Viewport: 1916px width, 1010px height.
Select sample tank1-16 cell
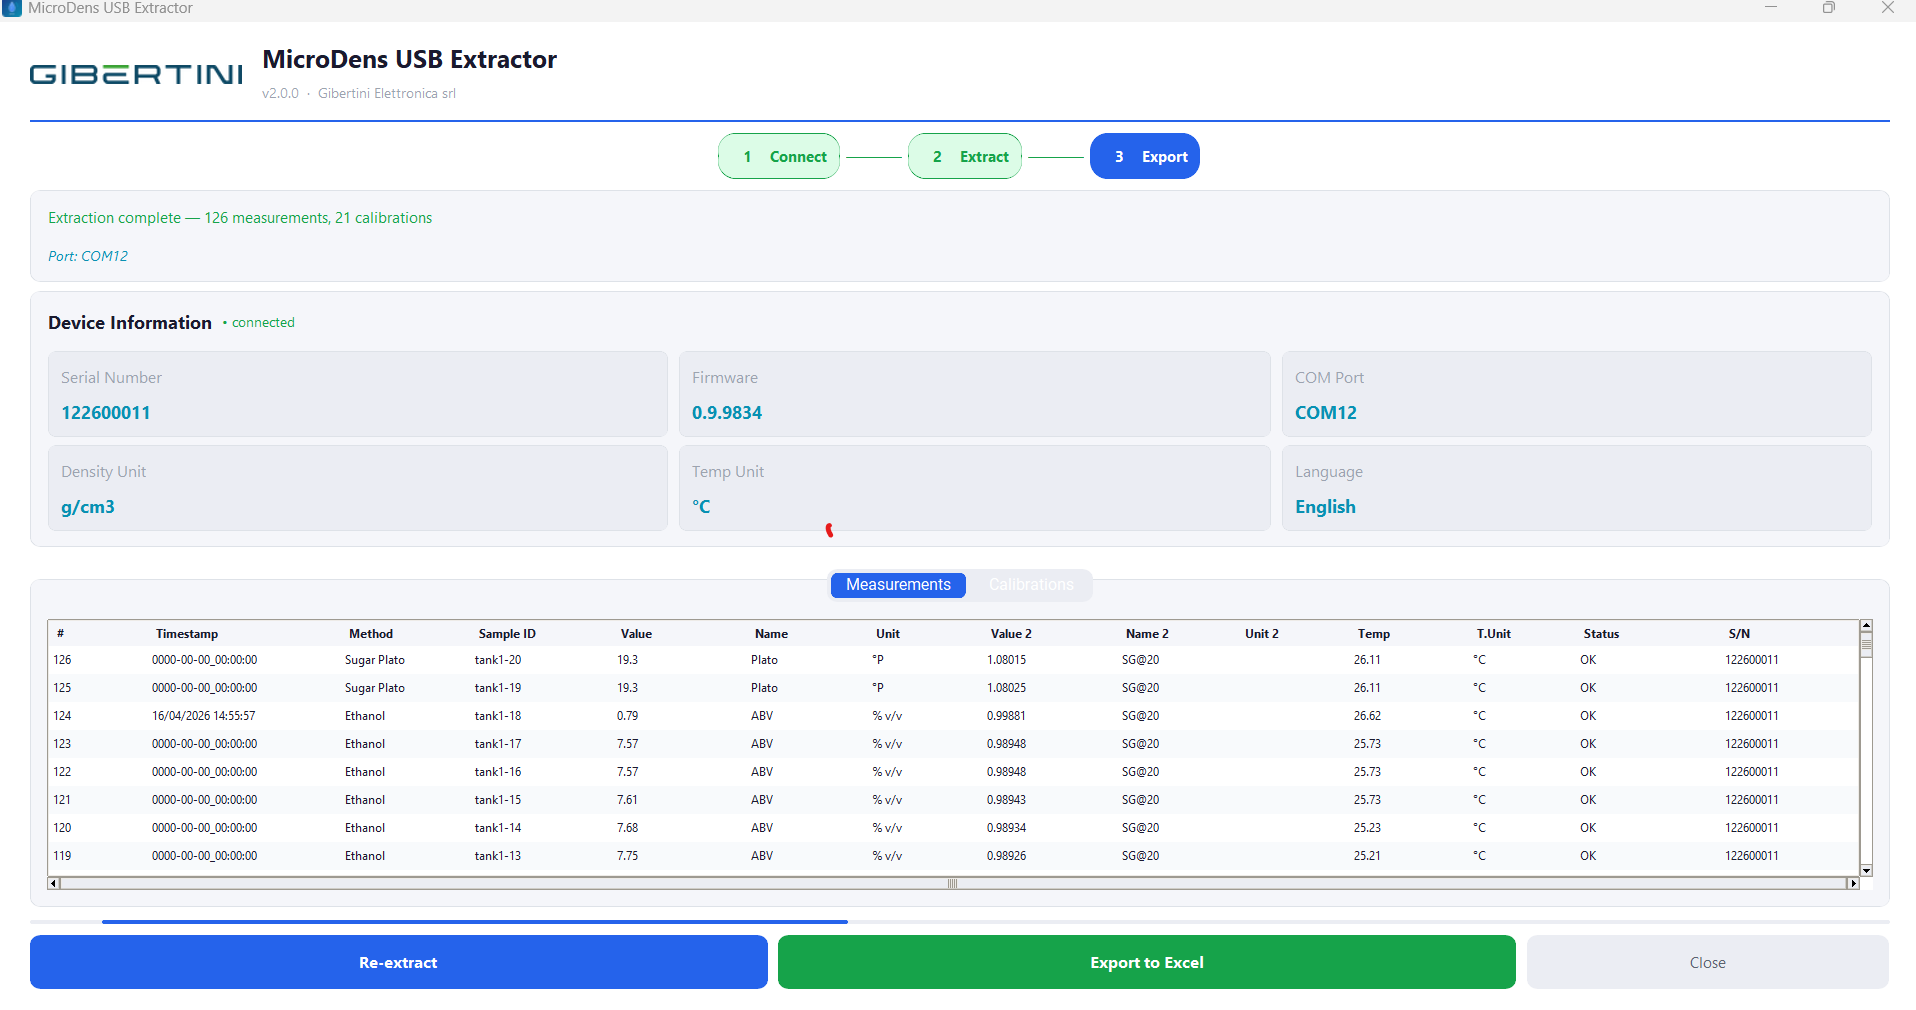[x=498, y=772]
